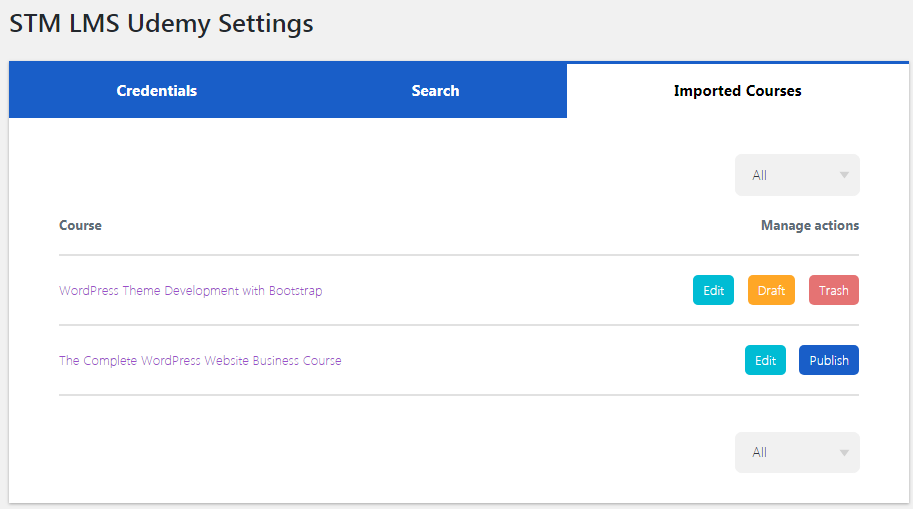Click the arrow on top filter dropdown

click(844, 175)
